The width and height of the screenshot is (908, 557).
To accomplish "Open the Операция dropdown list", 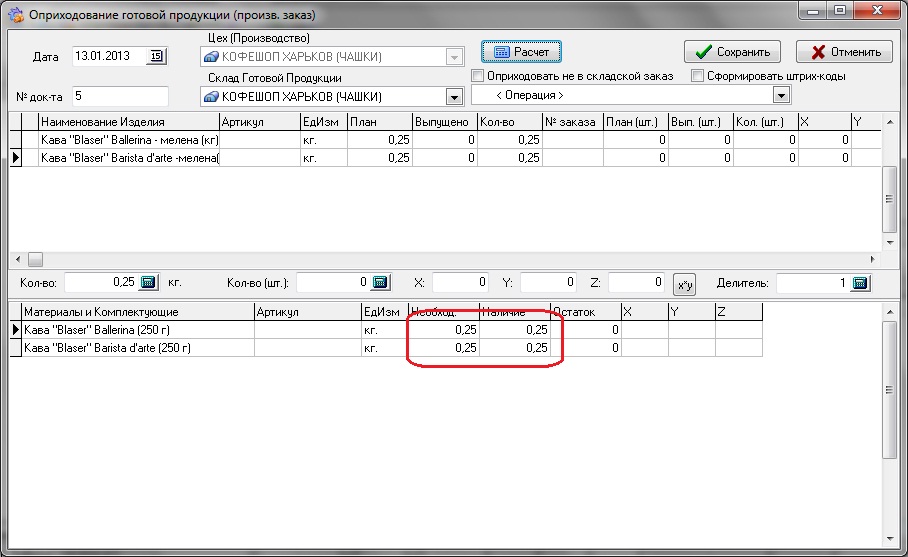I will tap(781, 95).
